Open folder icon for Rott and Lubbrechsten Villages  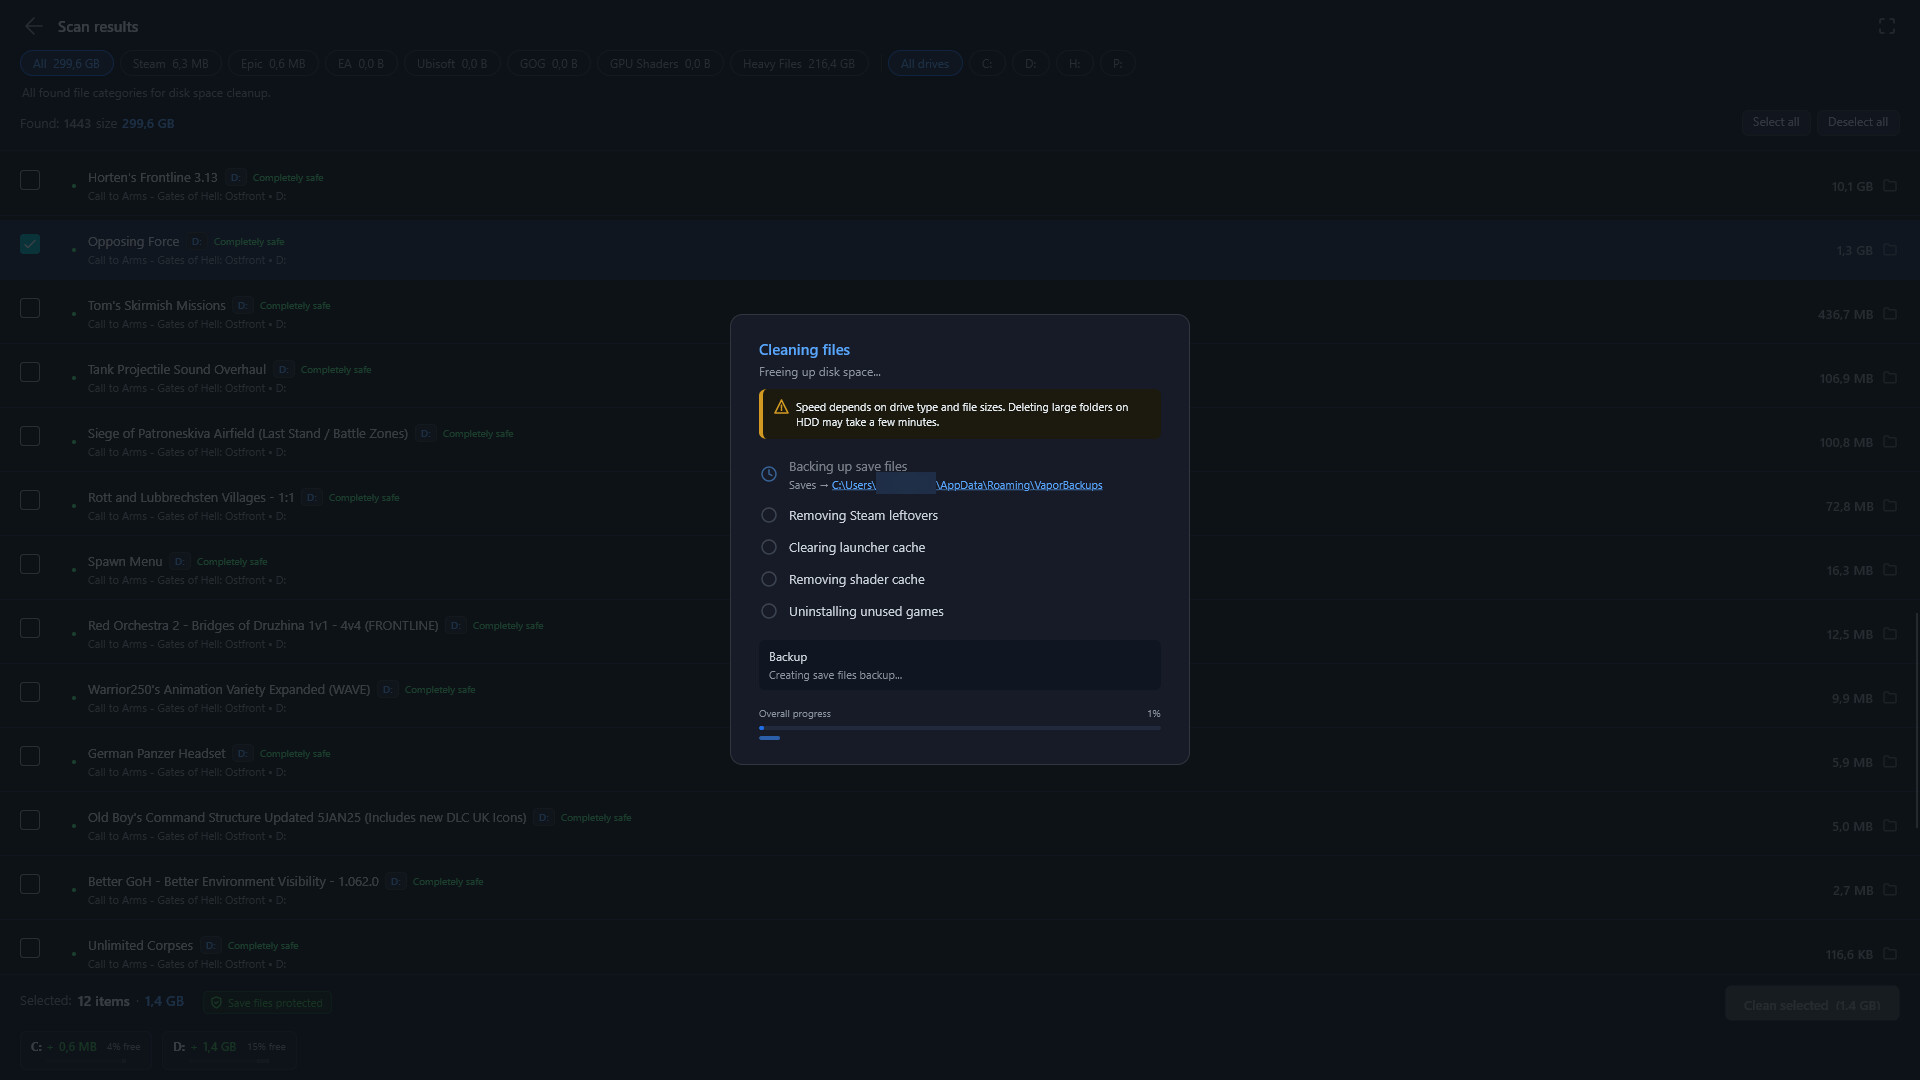point(1890,506)
